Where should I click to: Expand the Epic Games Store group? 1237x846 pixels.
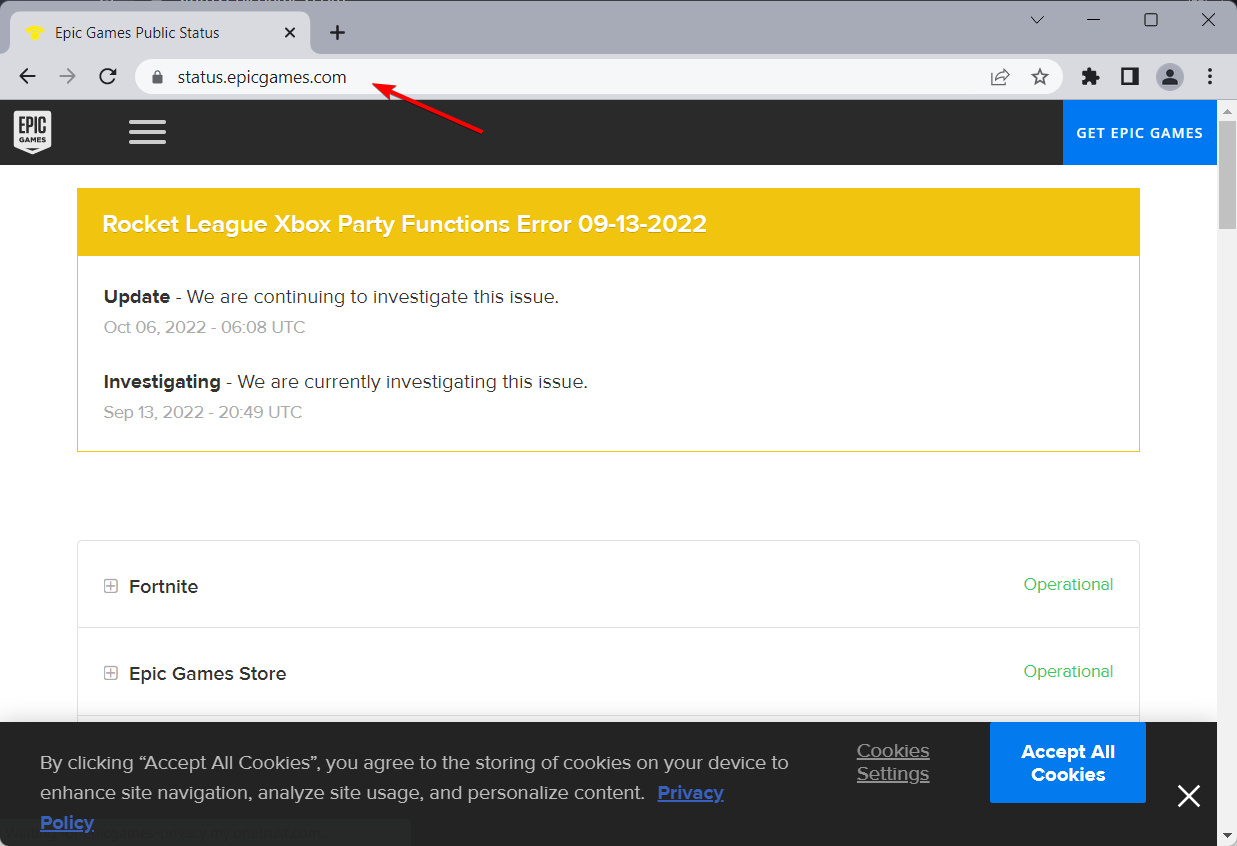[111, 673]
